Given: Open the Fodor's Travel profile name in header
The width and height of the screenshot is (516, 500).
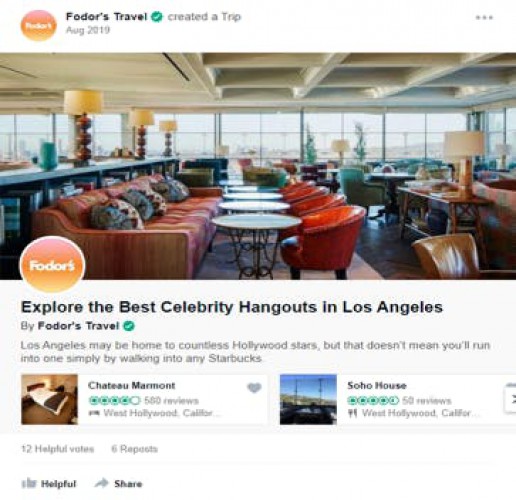Looking at the screenshot, I should [106, 17].
